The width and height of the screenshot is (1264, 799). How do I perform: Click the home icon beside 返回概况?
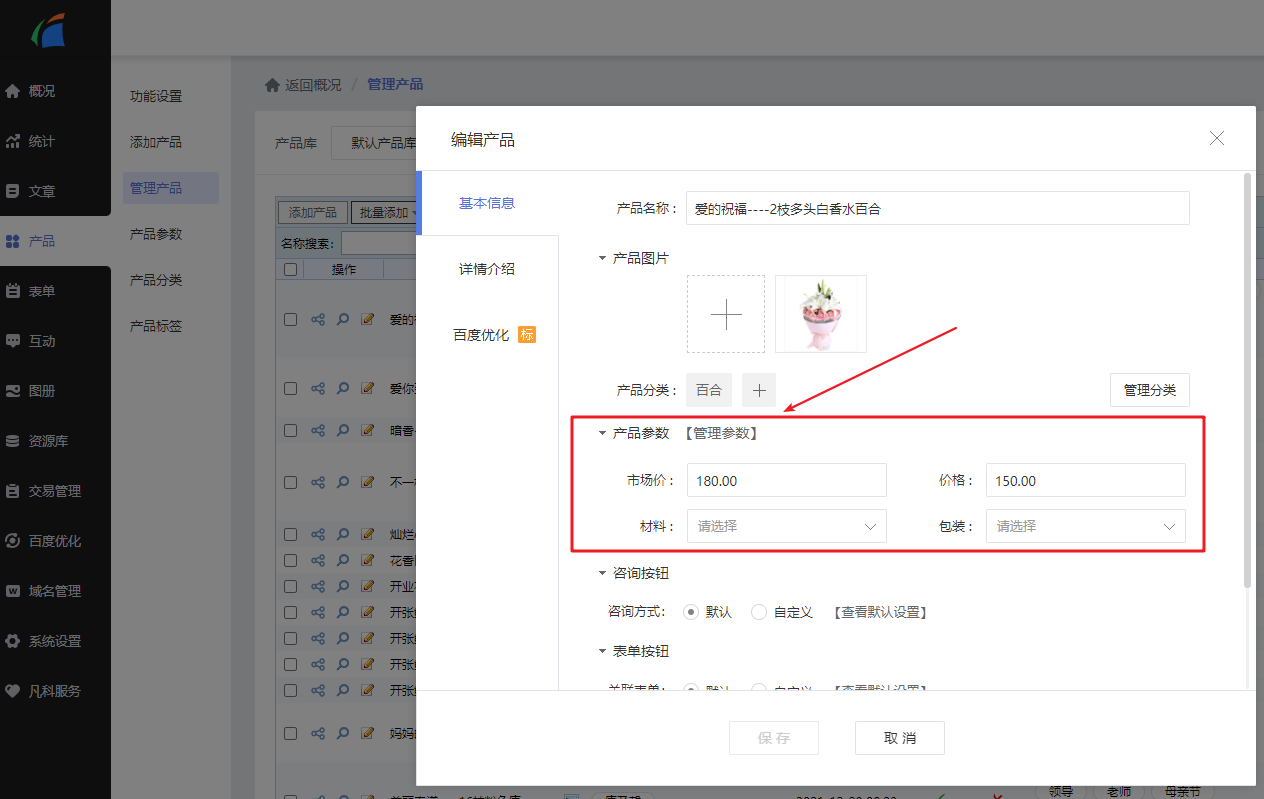[272, 85]
